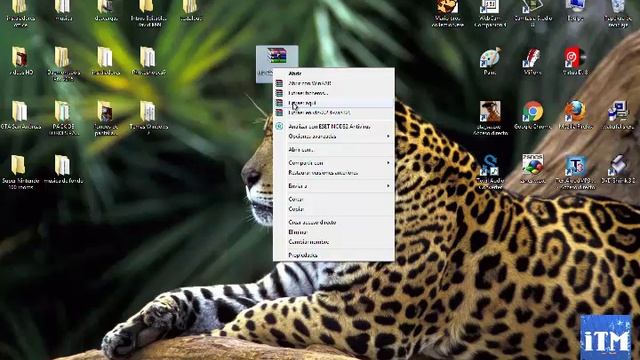Choose 'Abrir con...' in context menu
Image resolution: width=640 pixels, height=360 pixels.
(x=333, y=150)
